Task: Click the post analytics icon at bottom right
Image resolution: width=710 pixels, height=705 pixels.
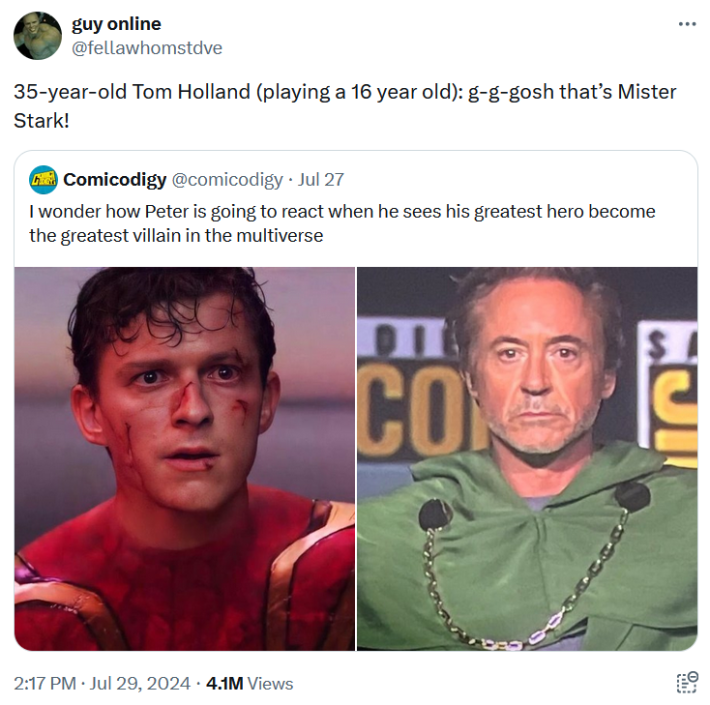Action: tap(686, 683)
